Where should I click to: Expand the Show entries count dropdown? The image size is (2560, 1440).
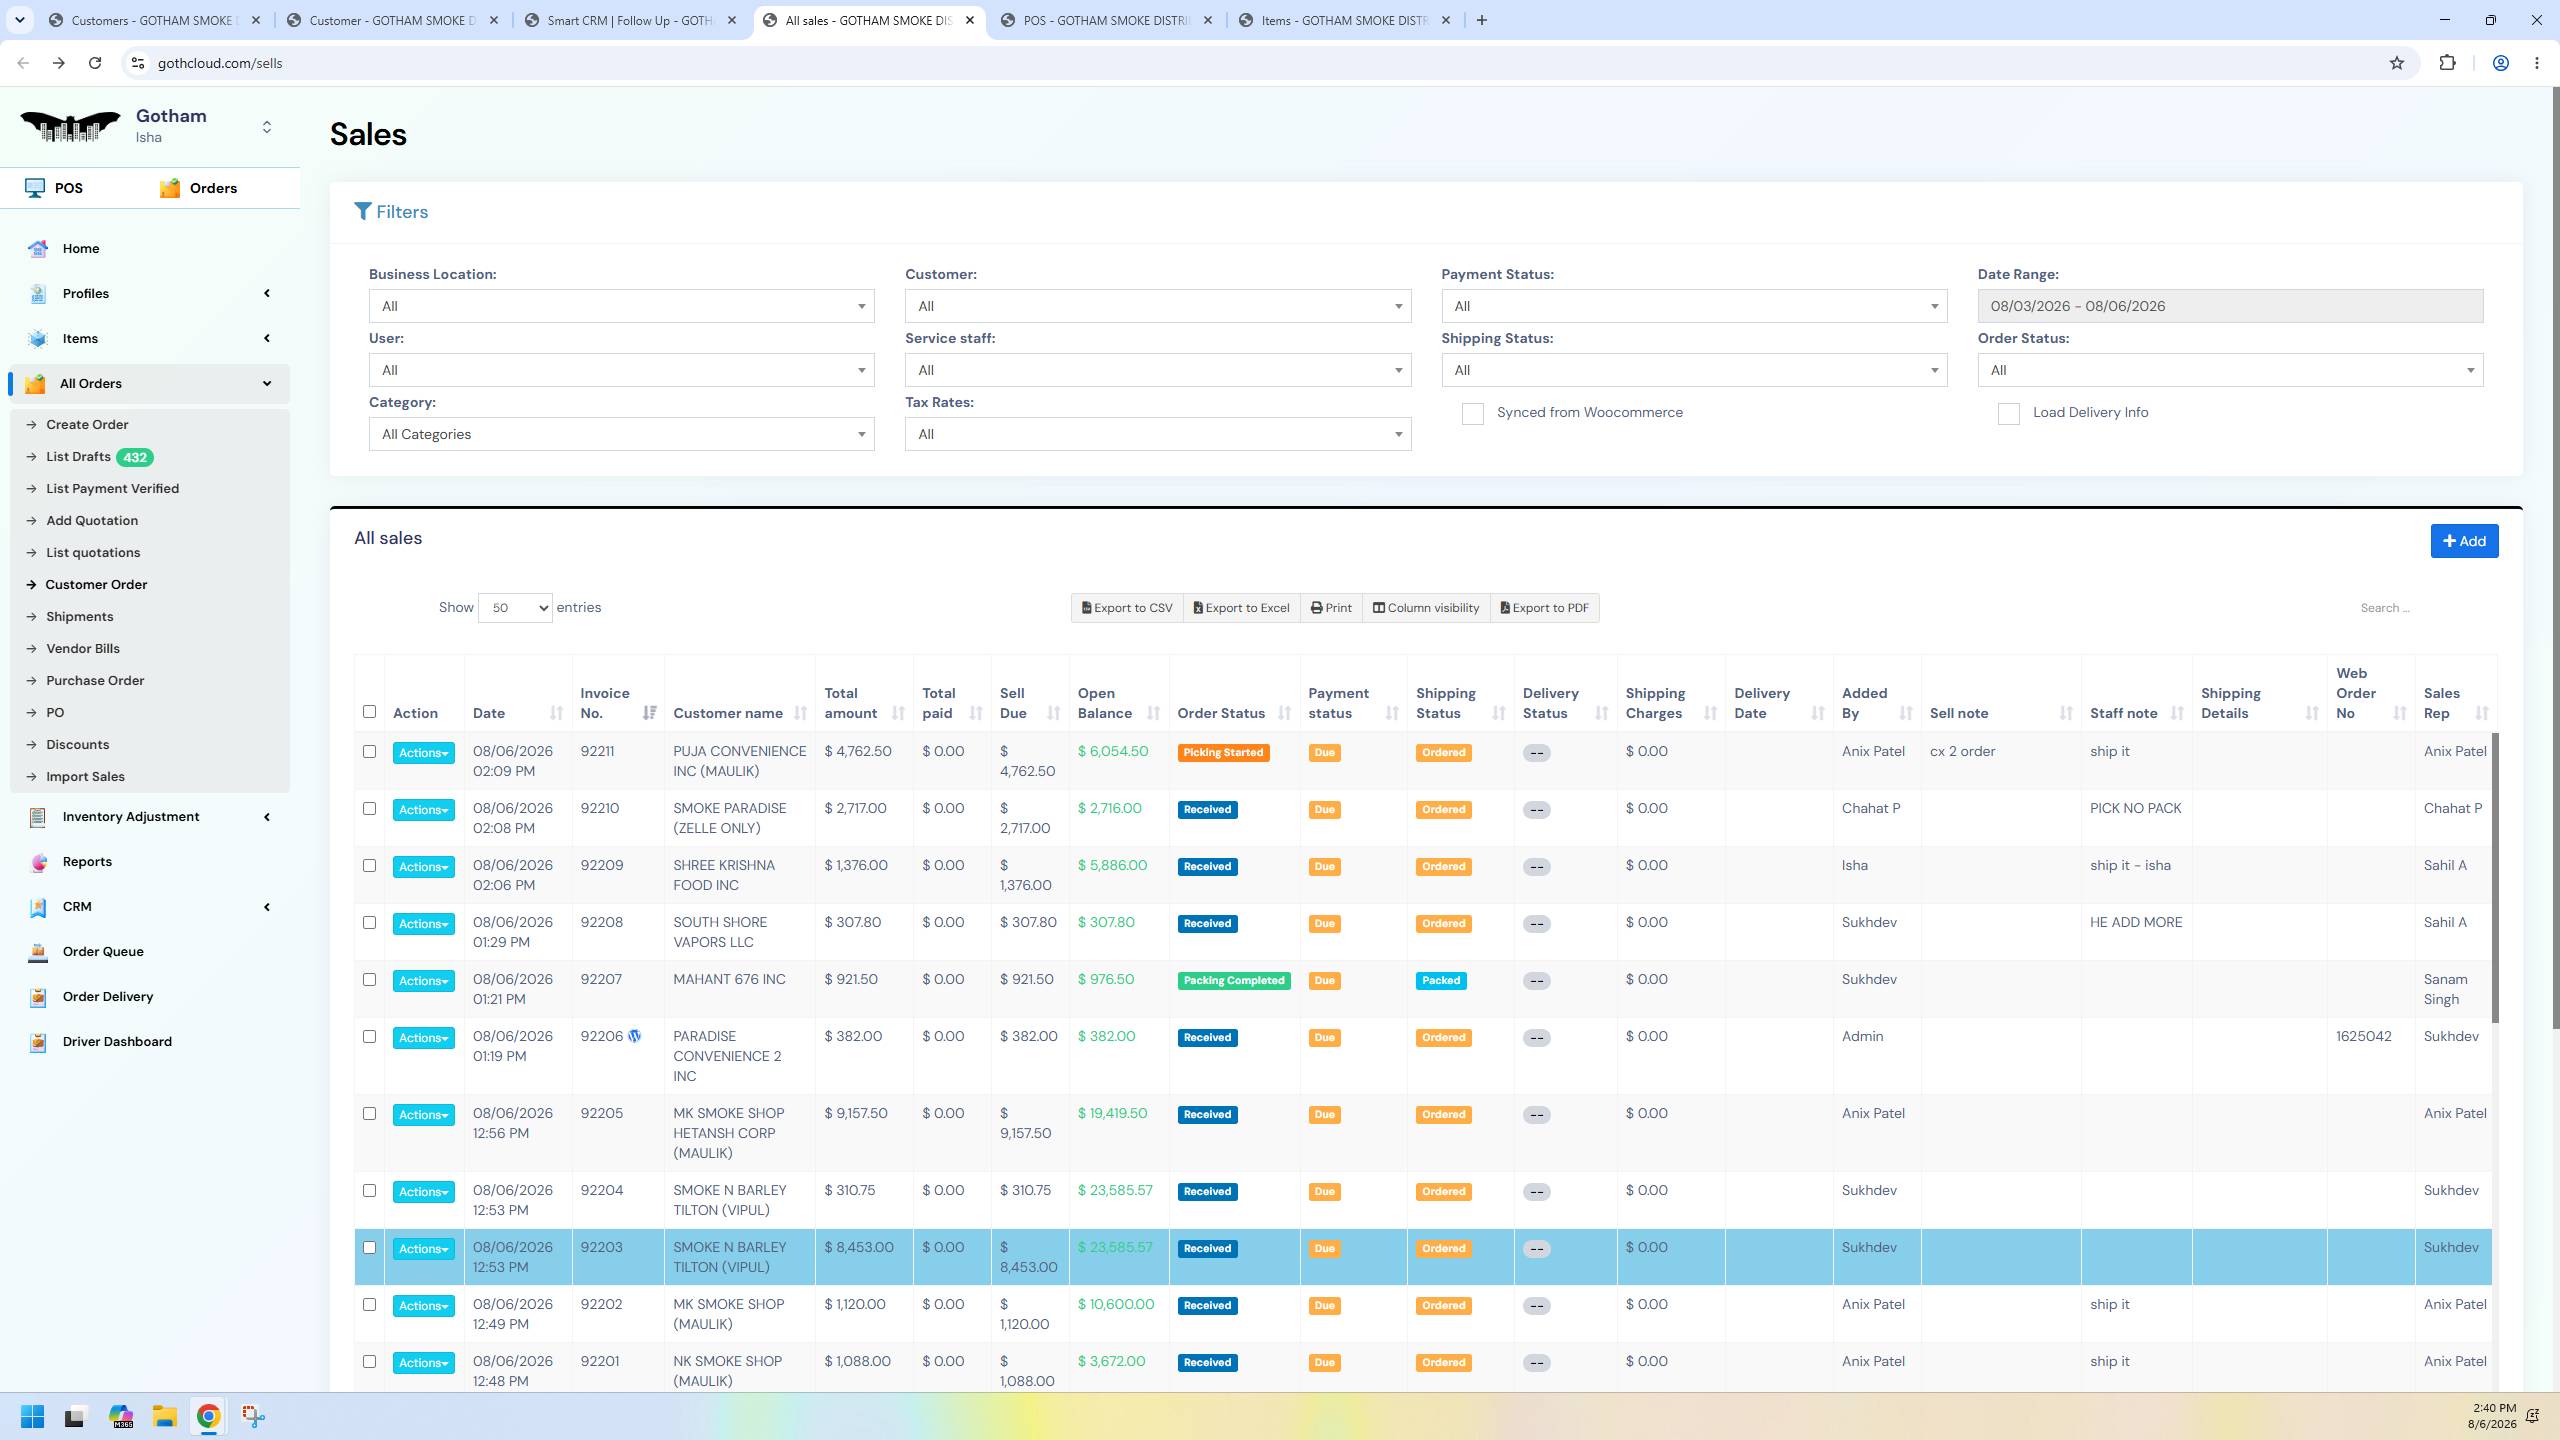click(x=515, y=608)
